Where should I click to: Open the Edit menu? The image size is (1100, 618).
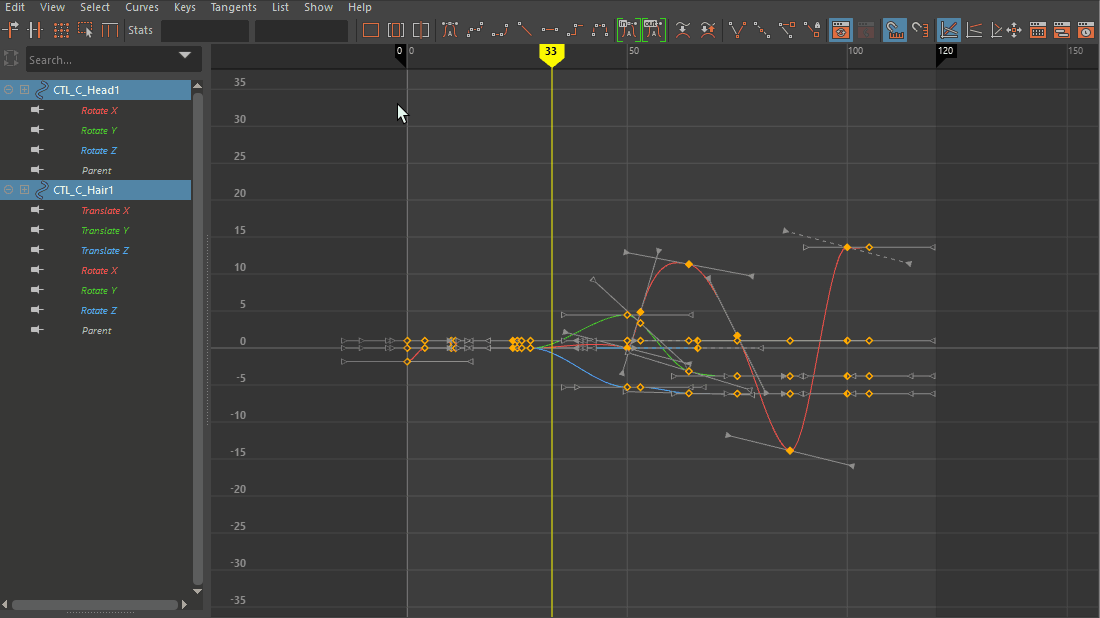[15, 7]
